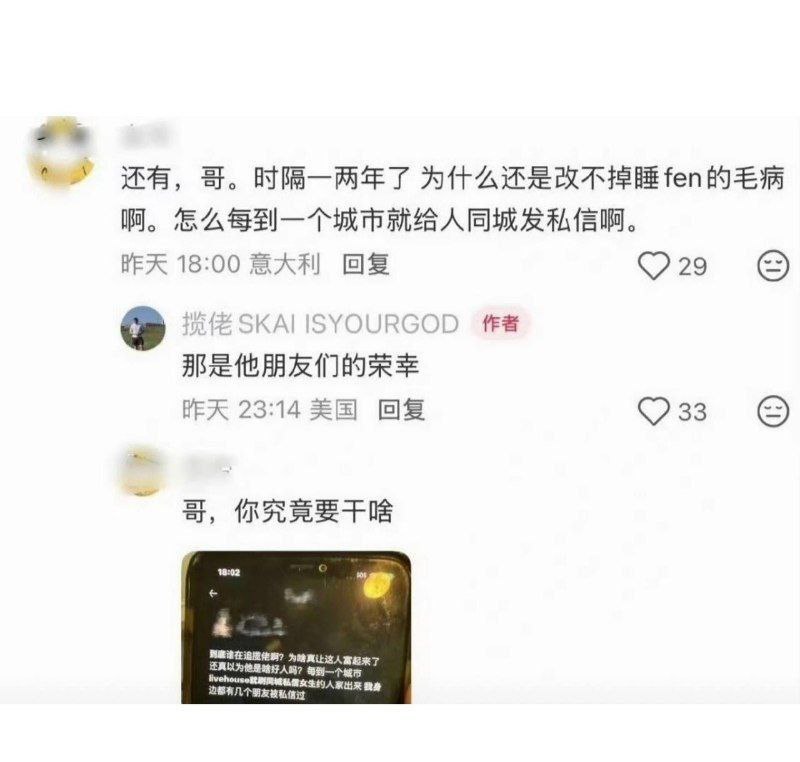Tap the emoji face beside 29 likes
Screen dimensions: 800x762
(772, 265)
